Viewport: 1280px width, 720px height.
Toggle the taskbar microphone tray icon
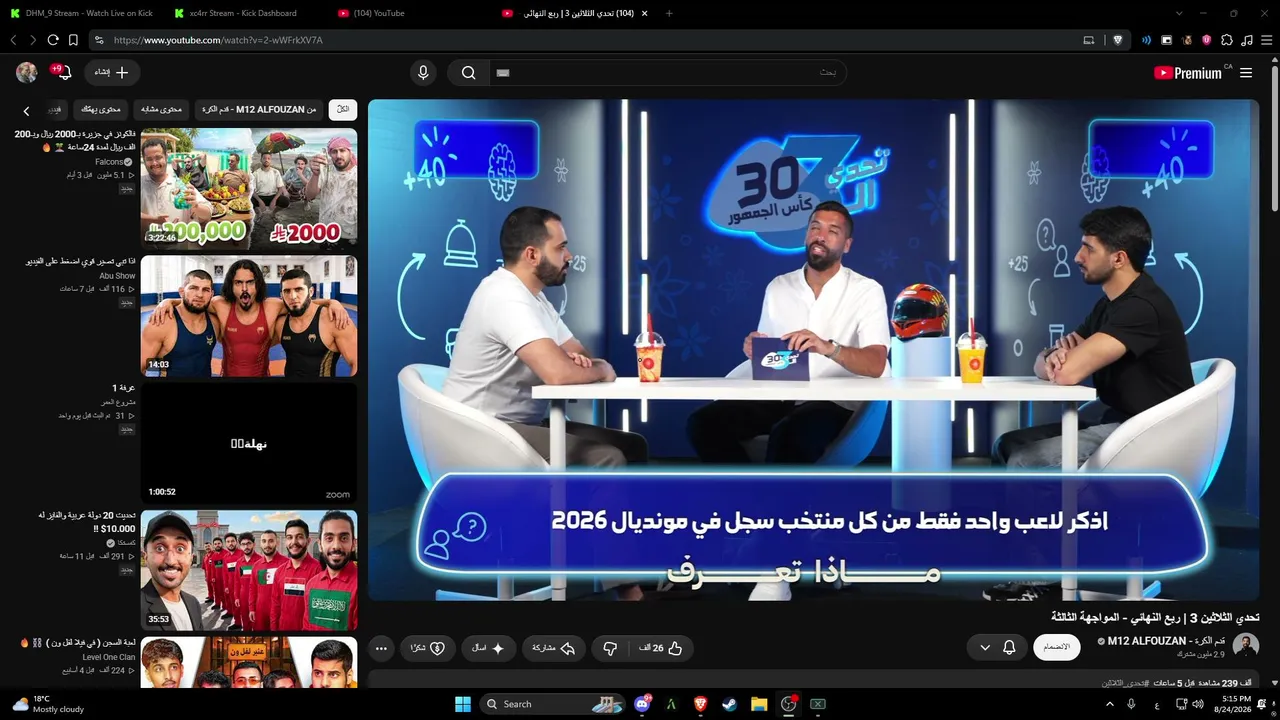pos(1131,704)
